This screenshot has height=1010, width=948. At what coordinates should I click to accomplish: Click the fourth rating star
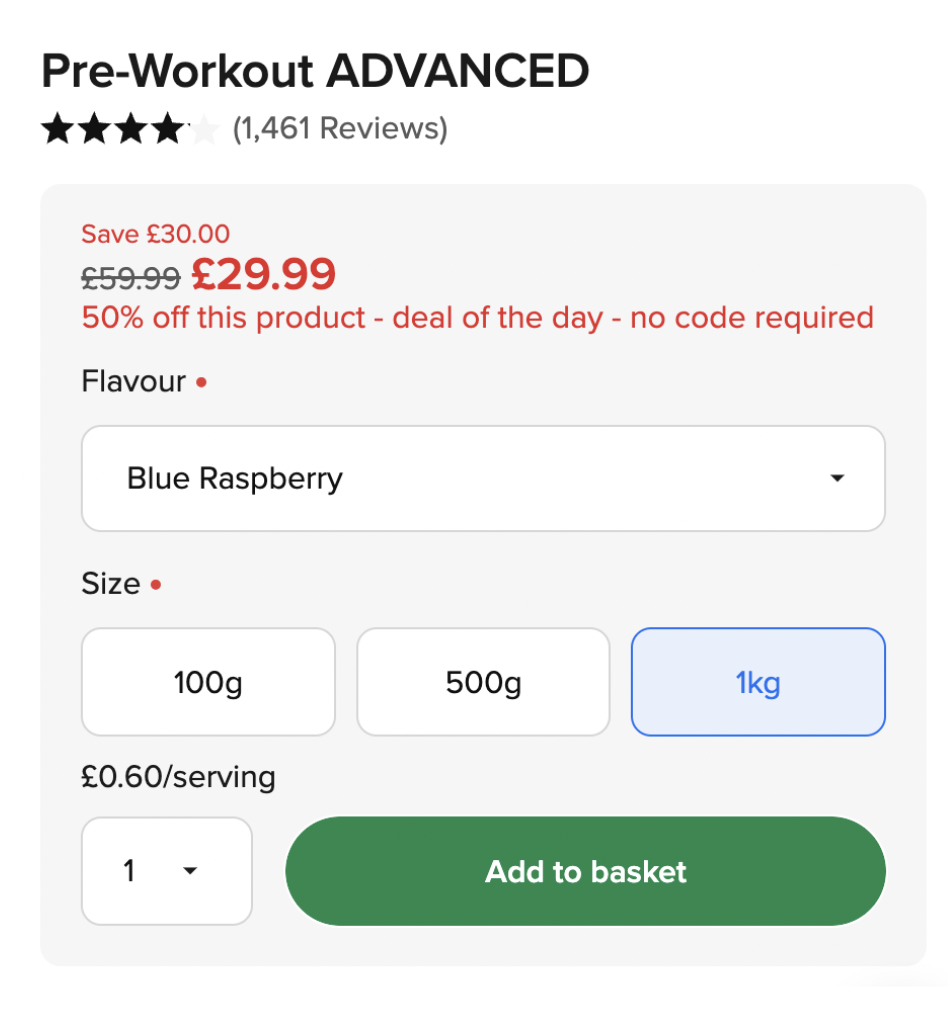coord(169,128)
